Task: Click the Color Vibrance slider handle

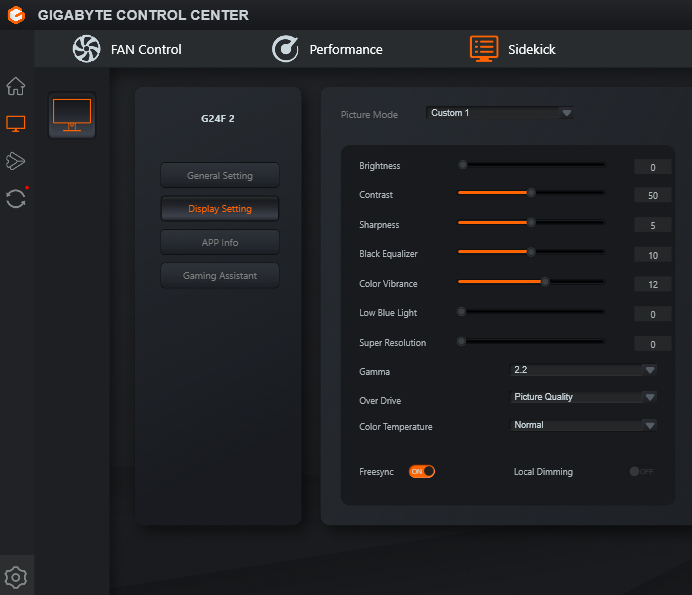Action: [545, 282]
